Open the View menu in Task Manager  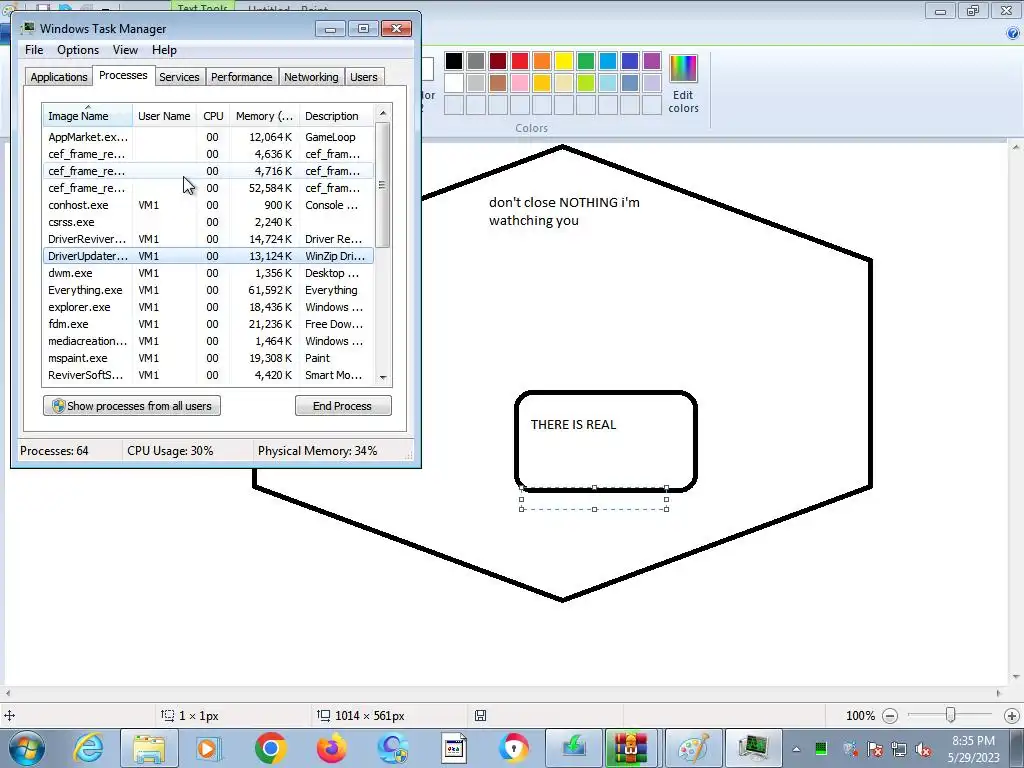[x=125, y=50]
